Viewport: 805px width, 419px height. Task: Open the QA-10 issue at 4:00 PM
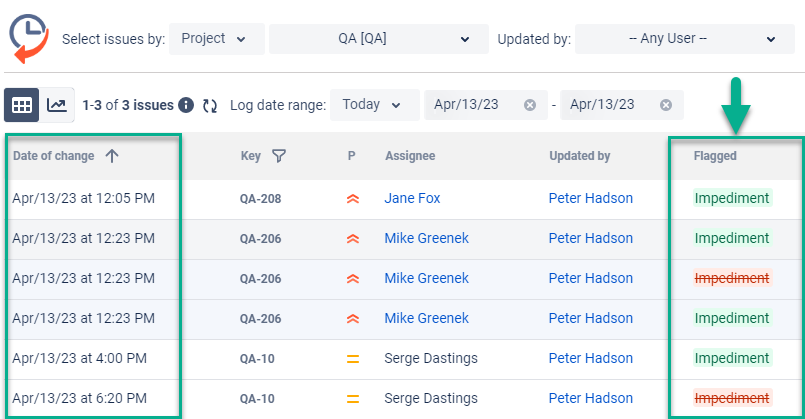coord(258,358)
